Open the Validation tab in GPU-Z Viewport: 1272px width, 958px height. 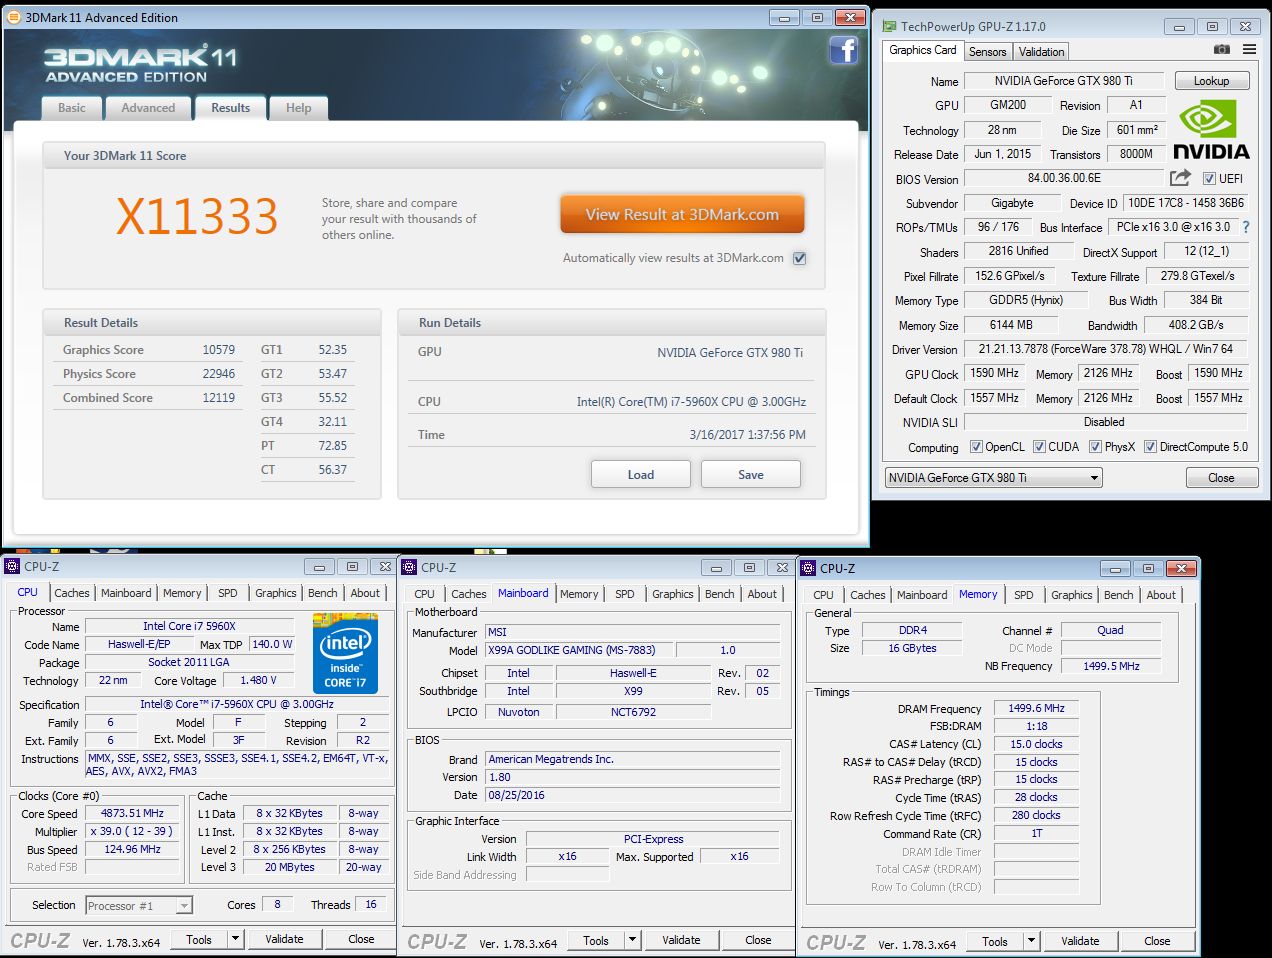pyautogui.click(x=1041, y=52)
